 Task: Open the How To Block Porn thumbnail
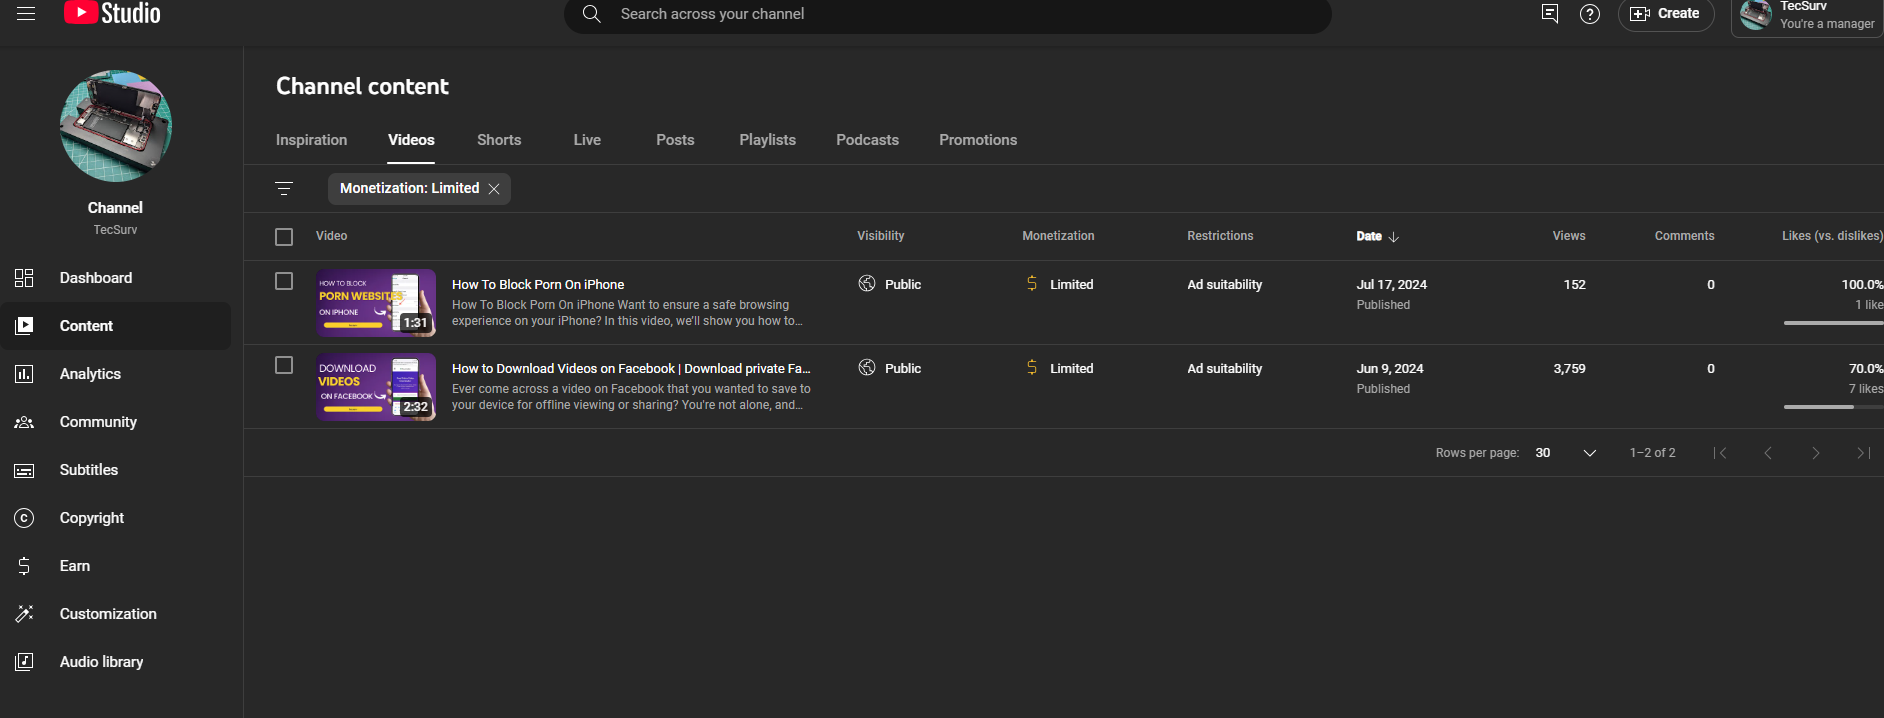pos(376,303)
